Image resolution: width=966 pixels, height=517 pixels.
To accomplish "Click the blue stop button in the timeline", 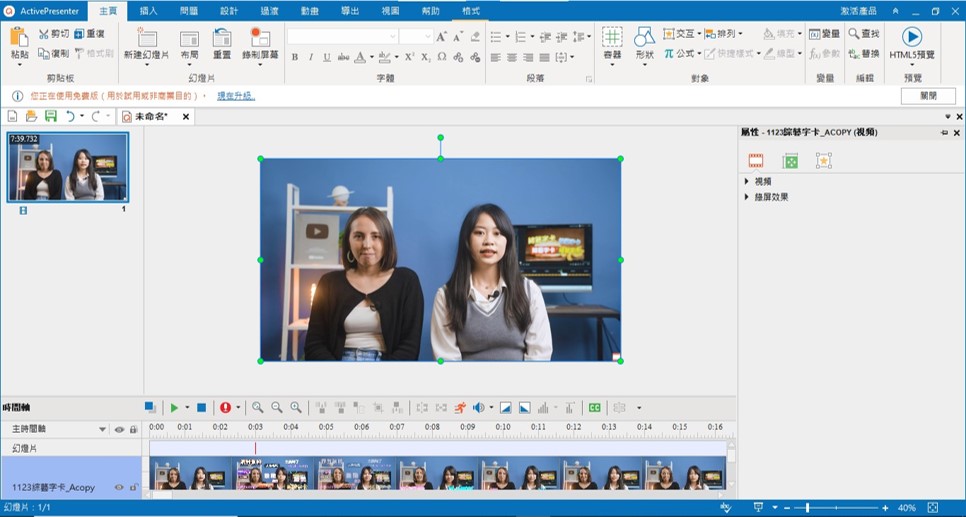I will [x=201, y=408].
